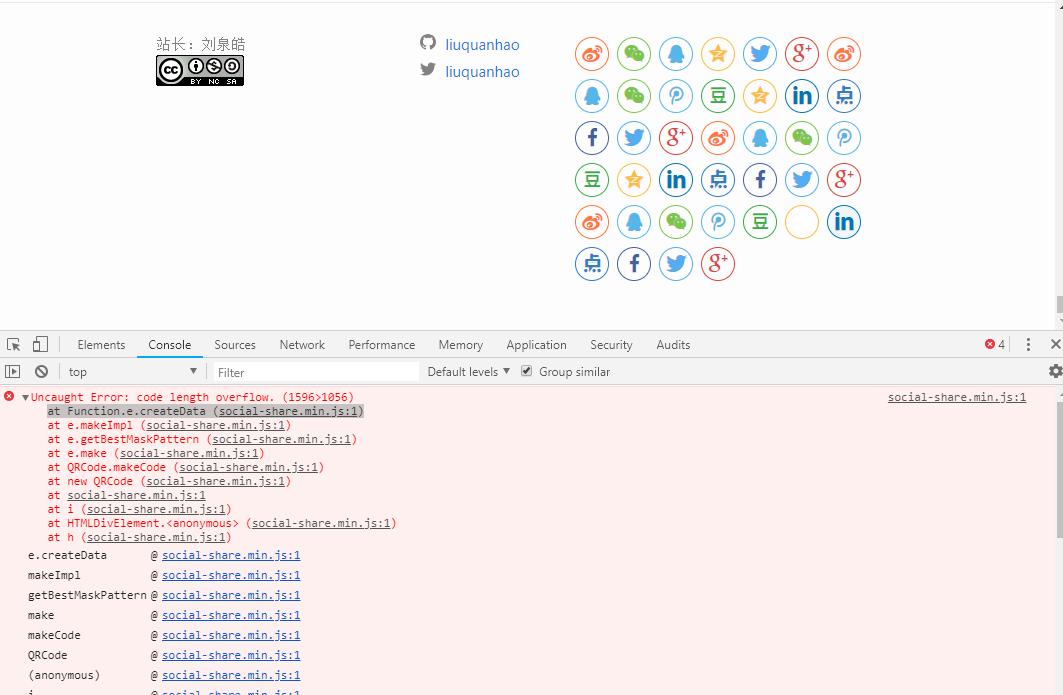Click the Creative Commons BY-NC-SA license badge

[200, 71]
